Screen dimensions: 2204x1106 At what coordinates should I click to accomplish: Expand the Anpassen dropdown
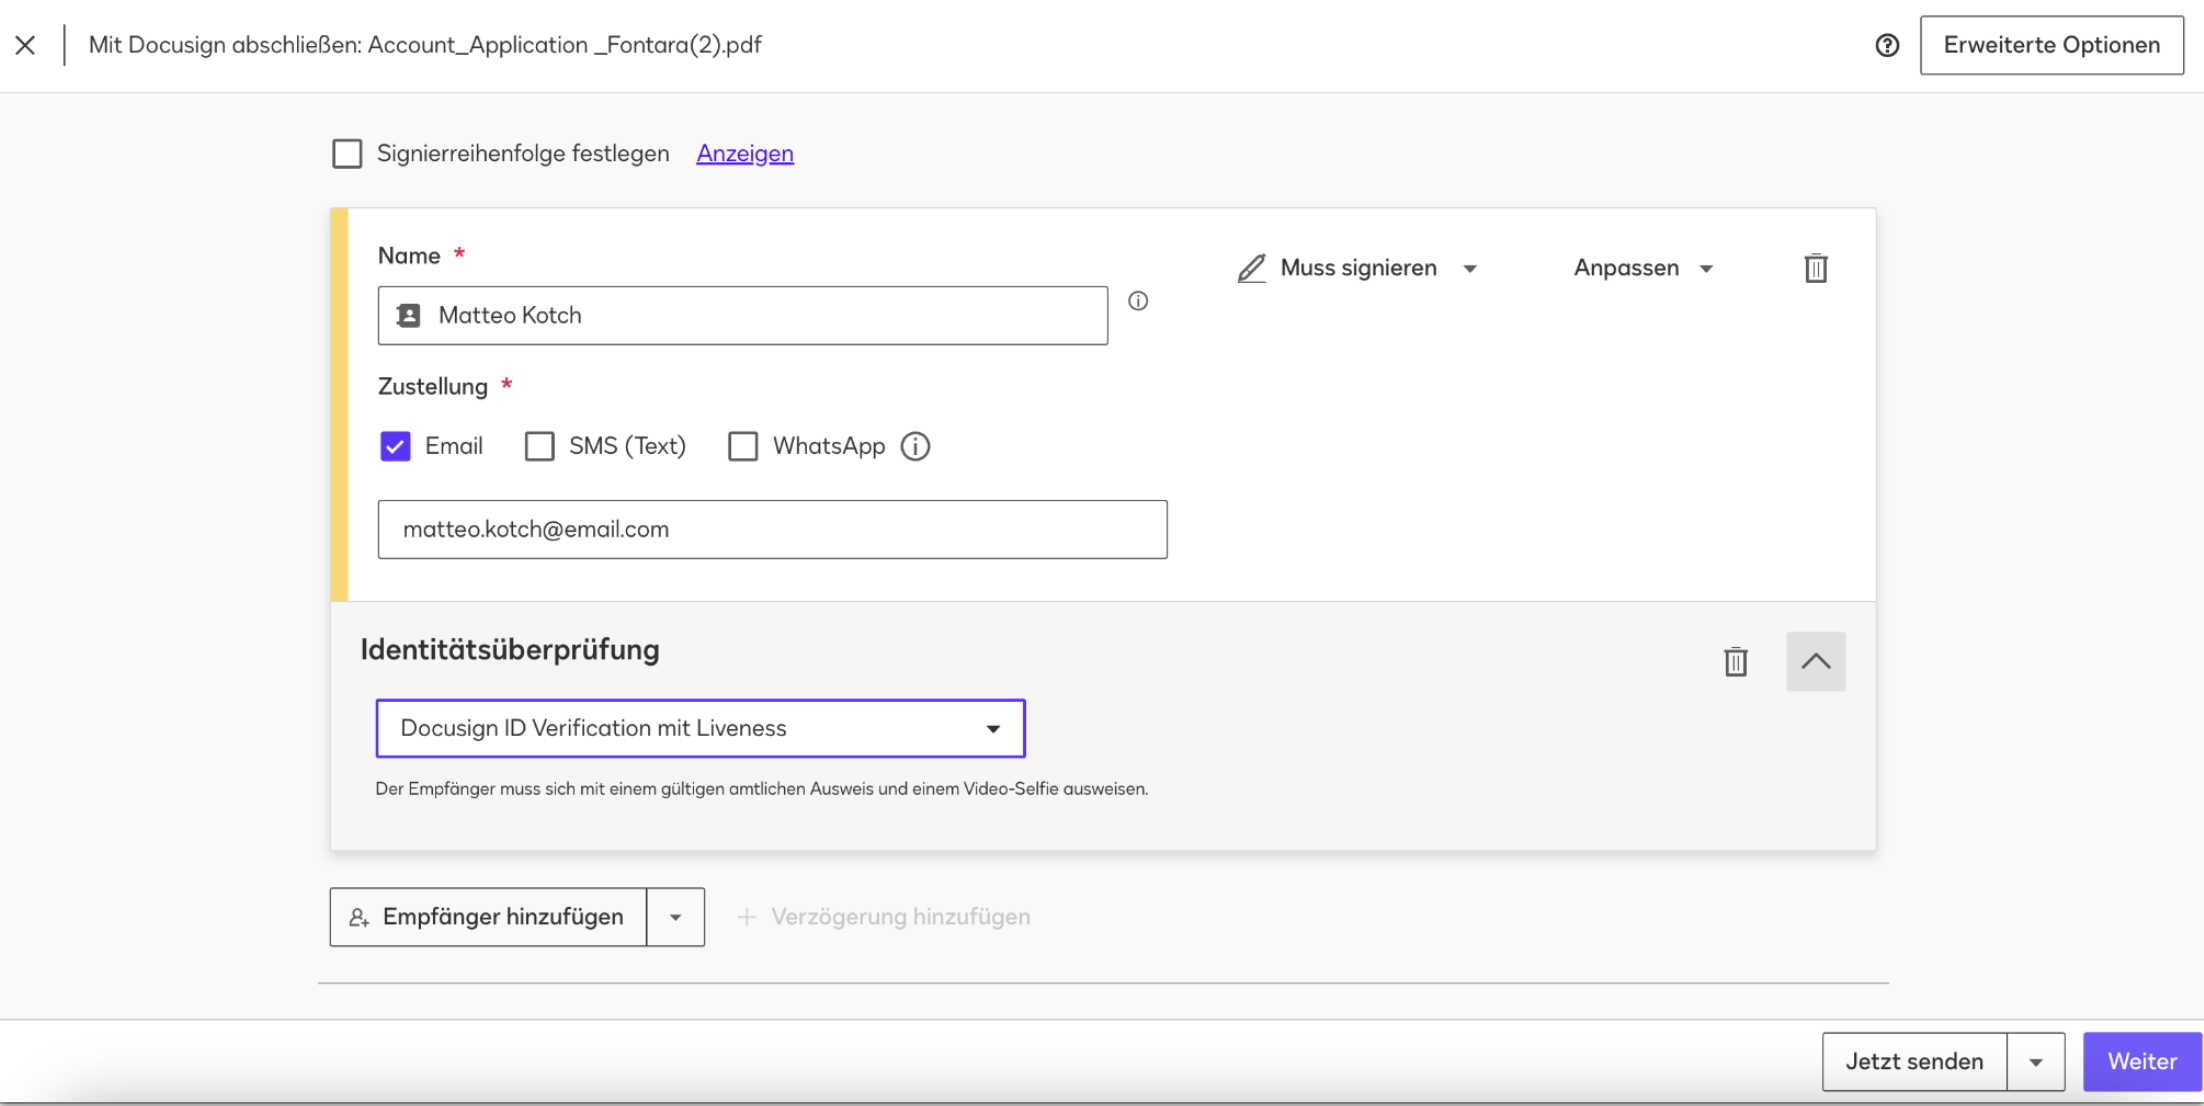click(1643, 268)
